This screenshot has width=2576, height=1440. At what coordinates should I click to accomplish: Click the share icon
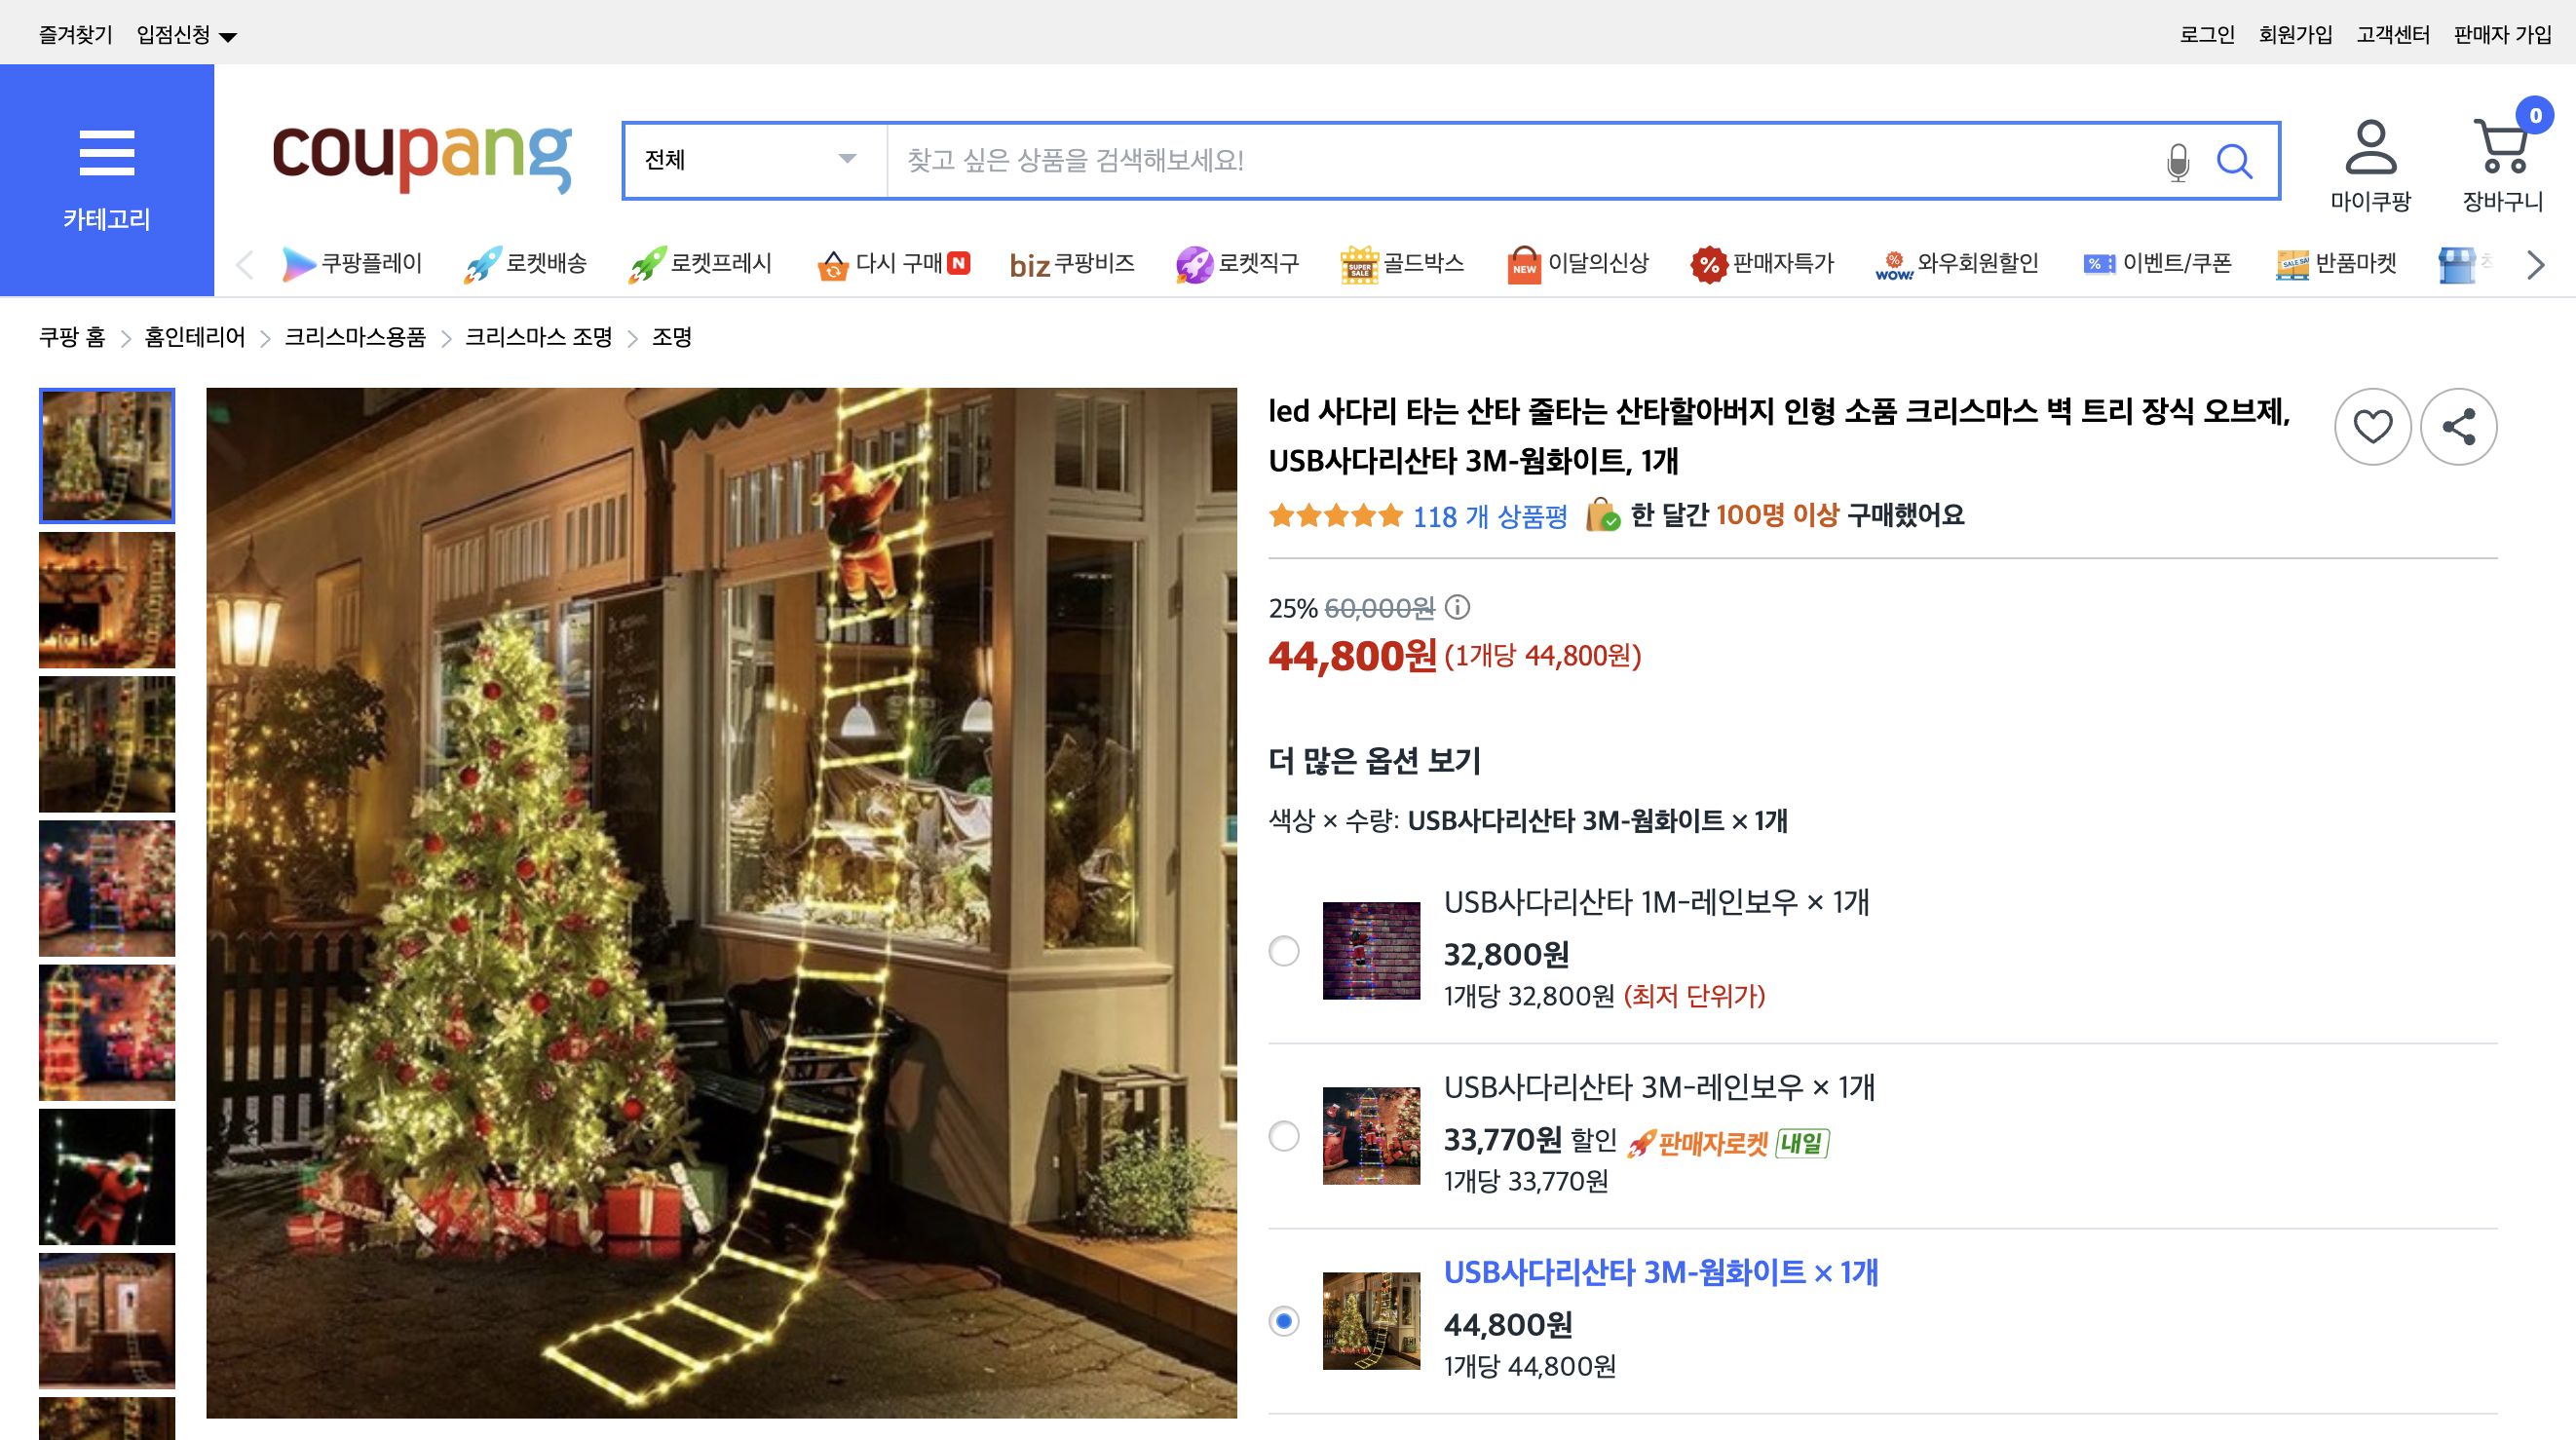(2460, 428)
